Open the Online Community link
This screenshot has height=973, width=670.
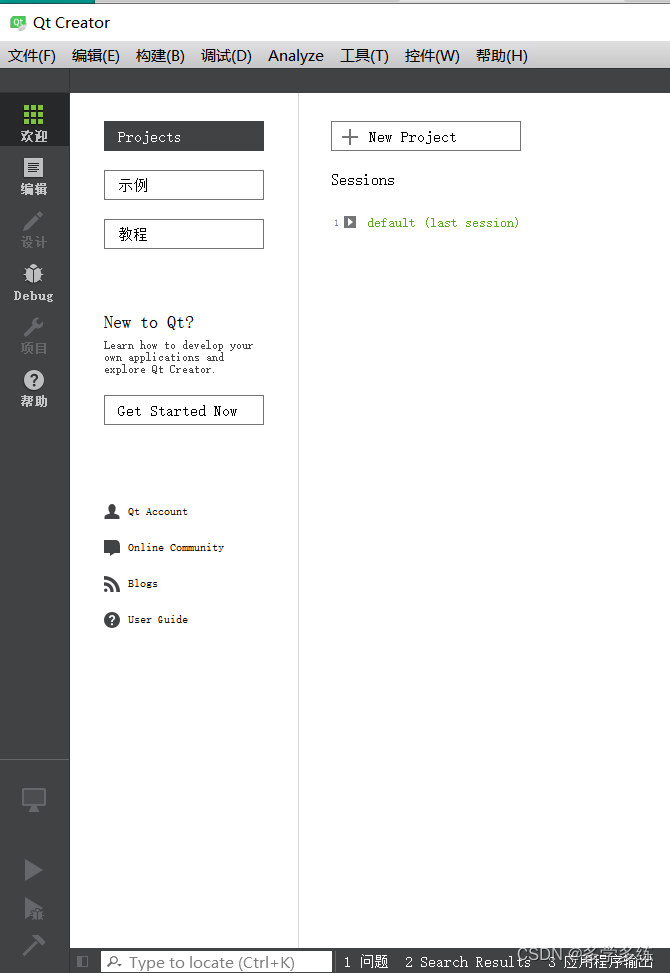176,547
